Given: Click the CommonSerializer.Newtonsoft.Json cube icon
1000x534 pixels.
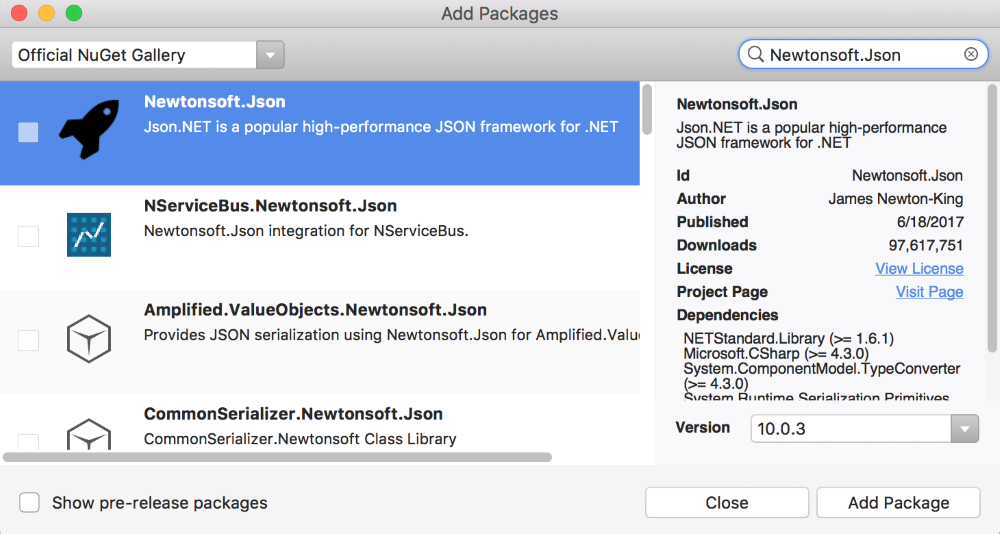Looking at the screenshot, I should click(89, 434).
